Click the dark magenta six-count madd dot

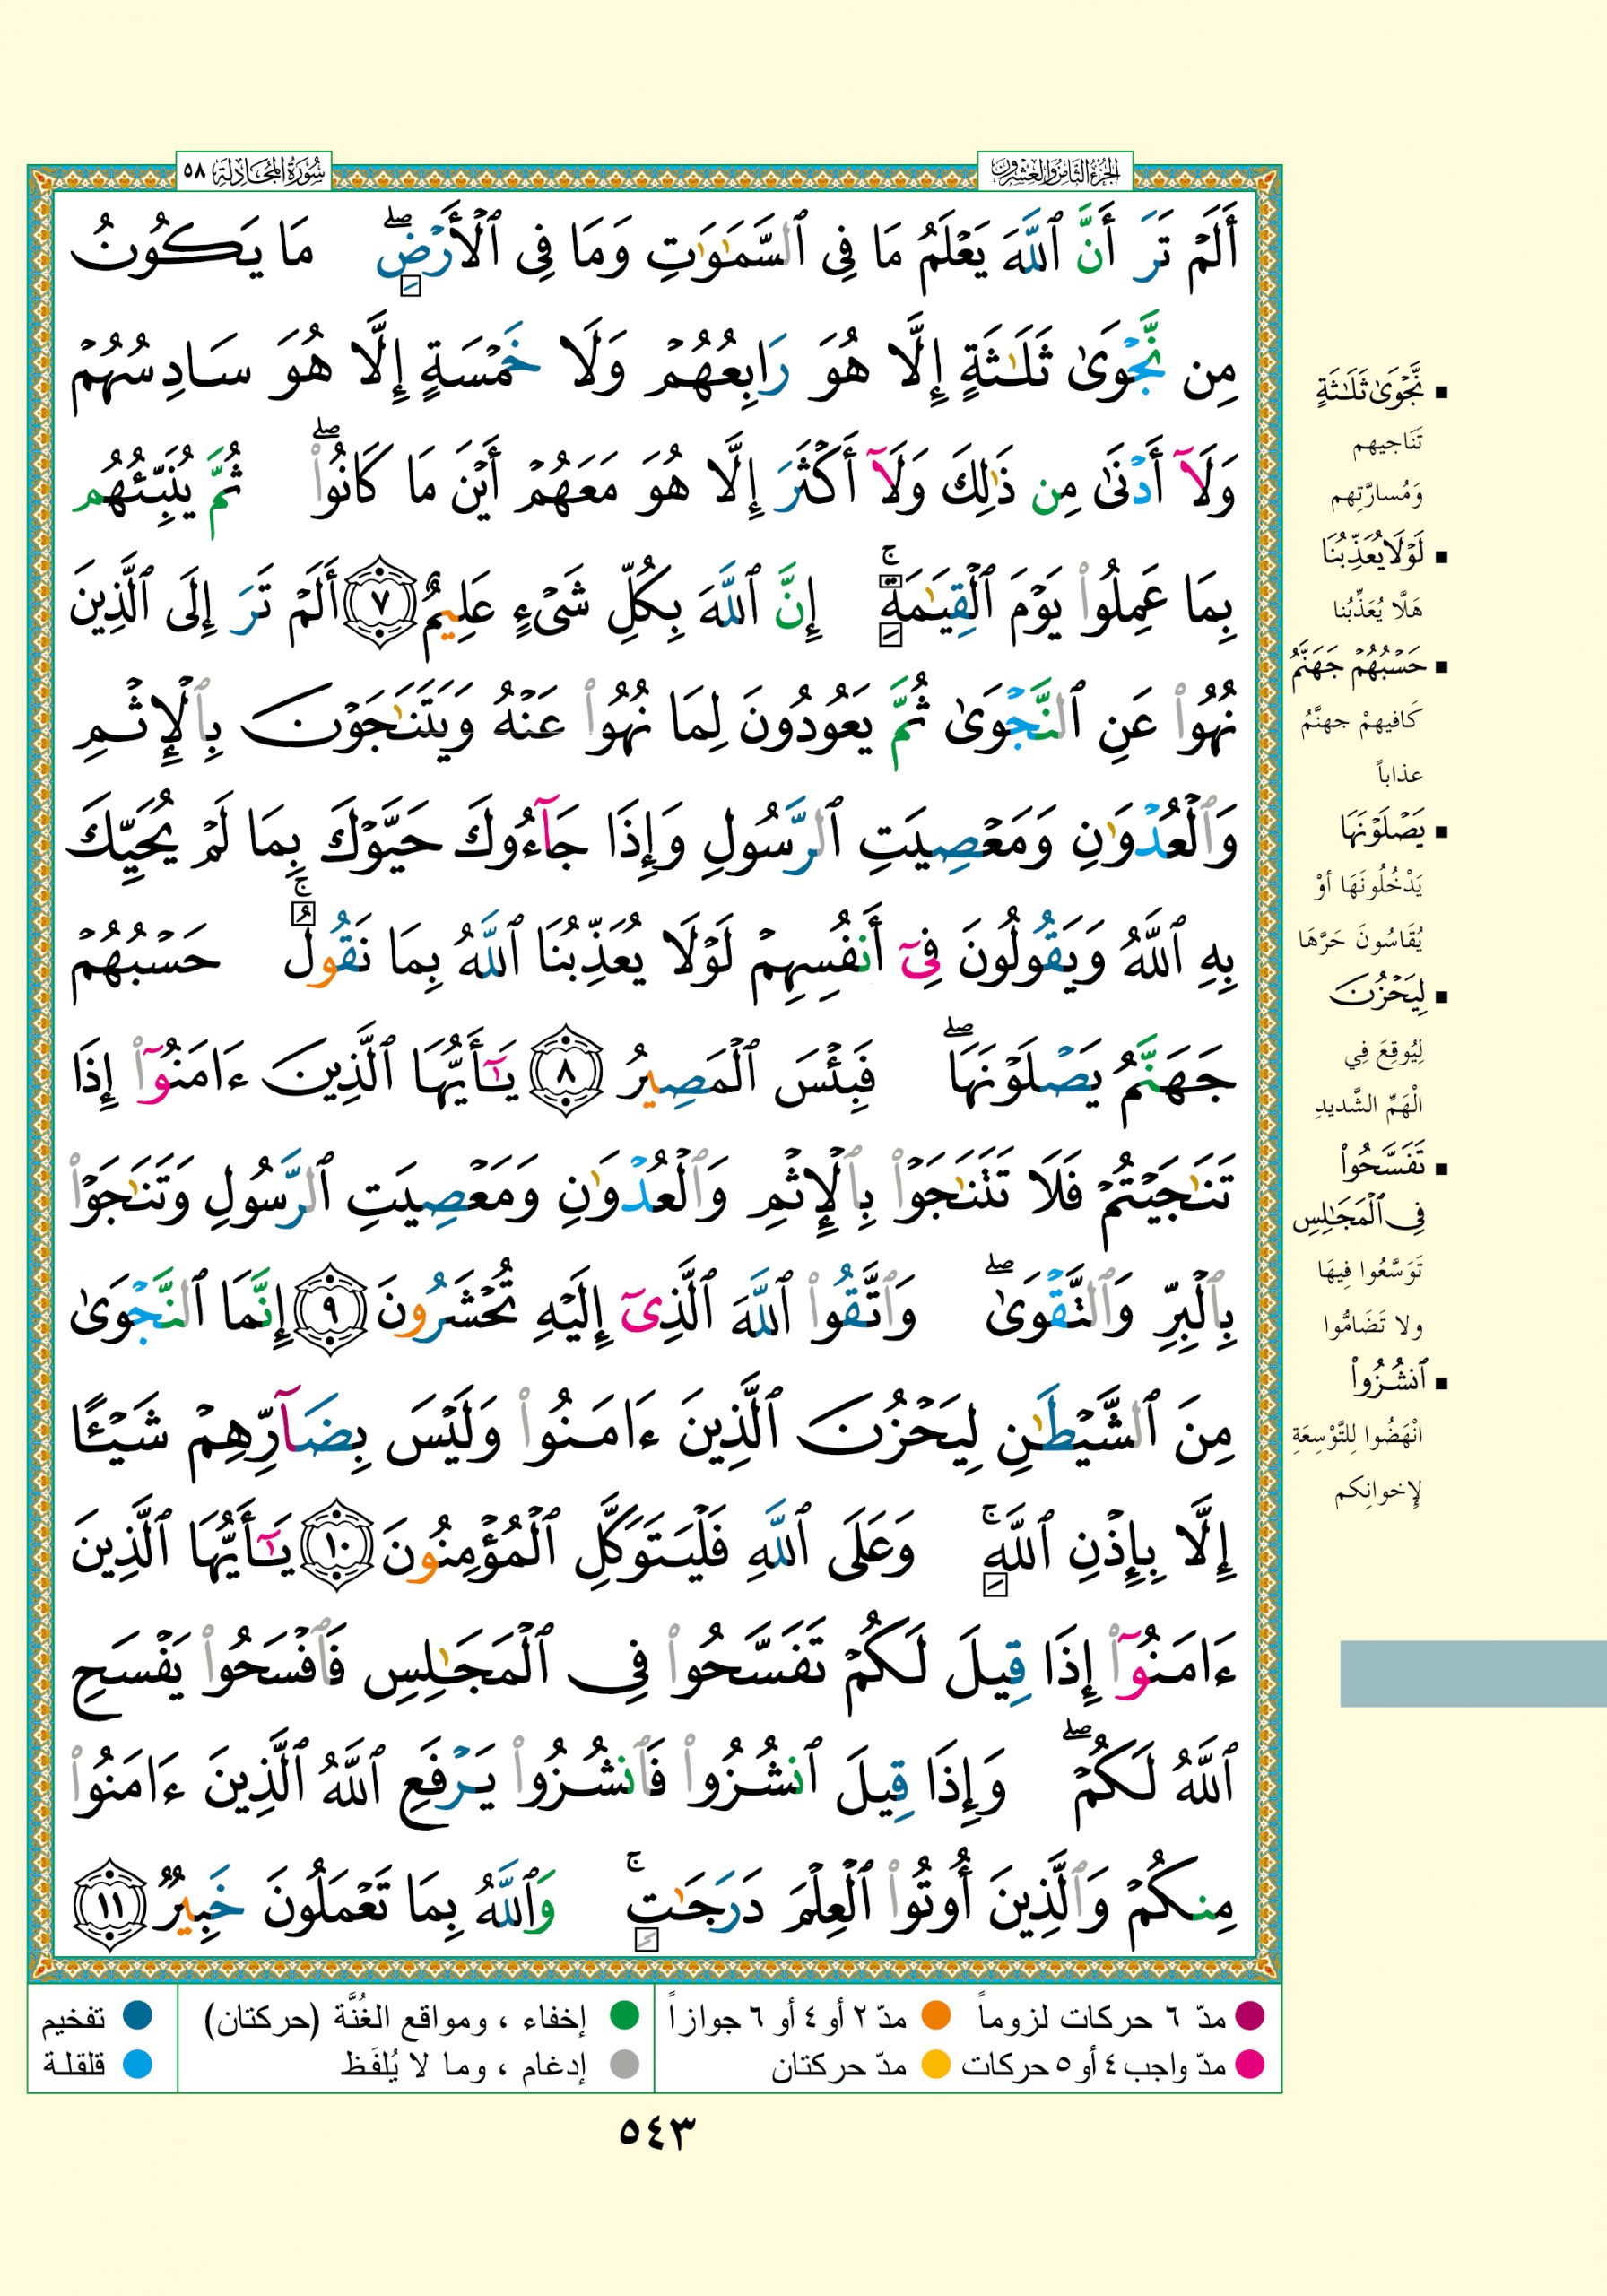click(x=1250, y=2017)
